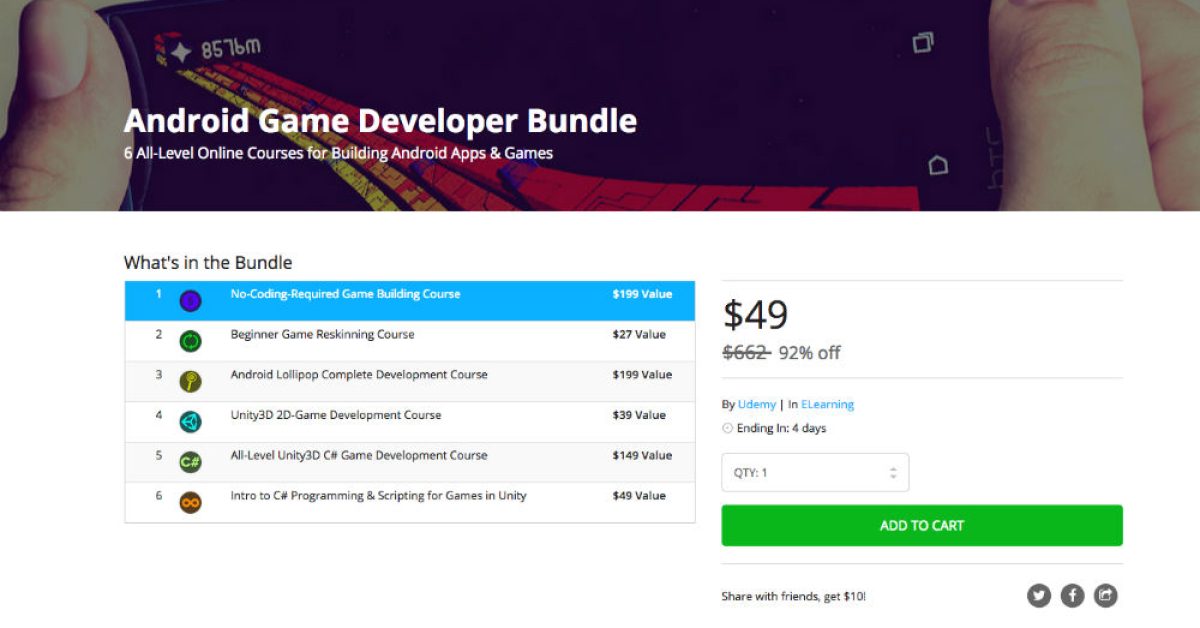This screenshot has height=628, width=1200.
Task: Click the green C# course icon
Action: 190,462
